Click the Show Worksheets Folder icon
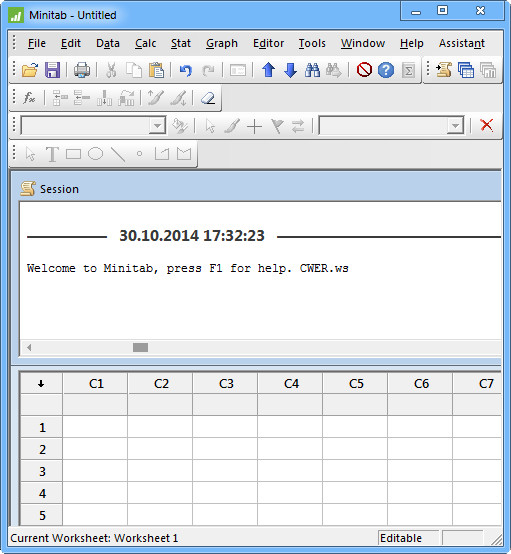 pyautogui.click(x=466, y=70)
